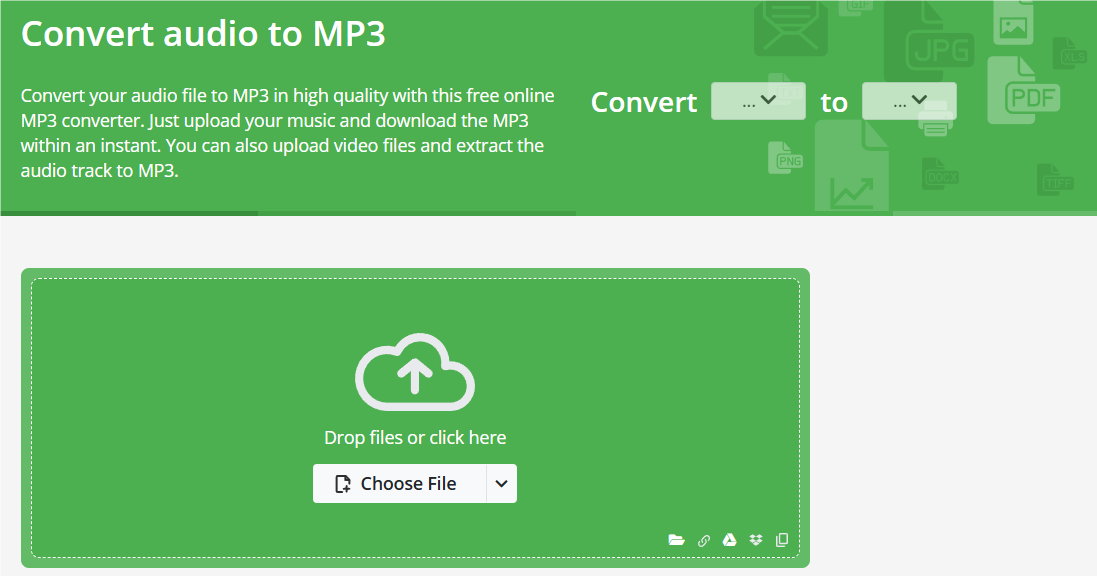This screenshot has width=1097, height=576.
Task: Import audio from Google Drive
Action: click(x=729, y=539)
